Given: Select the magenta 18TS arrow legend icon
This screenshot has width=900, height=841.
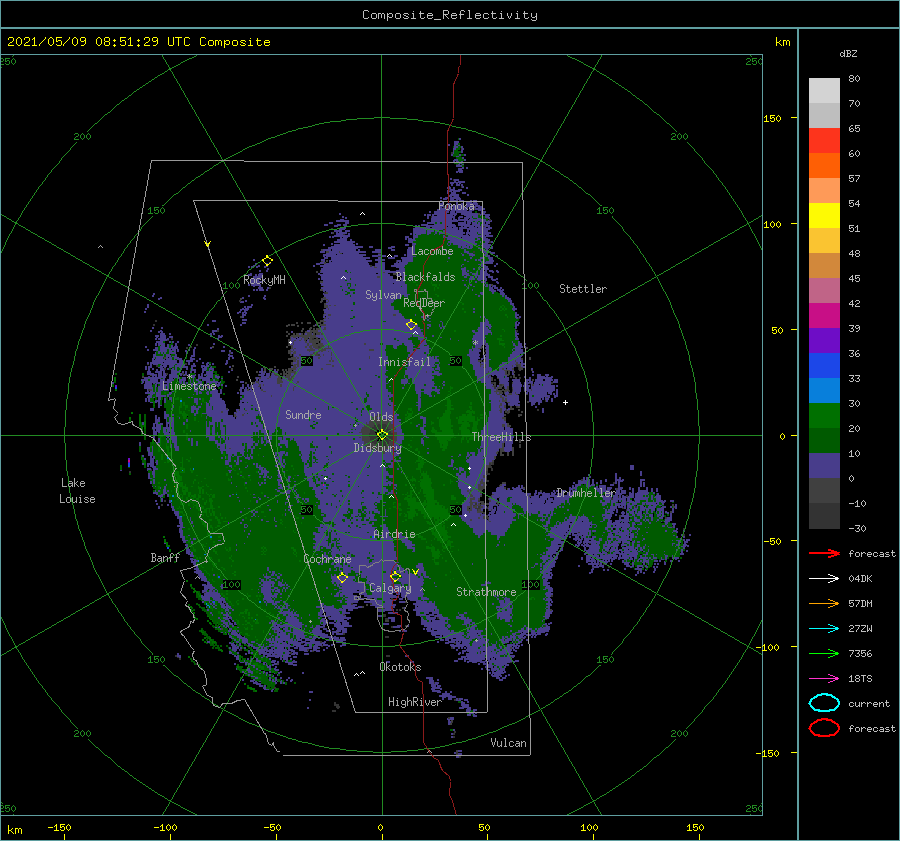Looking at the screenshot, I should pyautogui.click(x=824, y=679).
